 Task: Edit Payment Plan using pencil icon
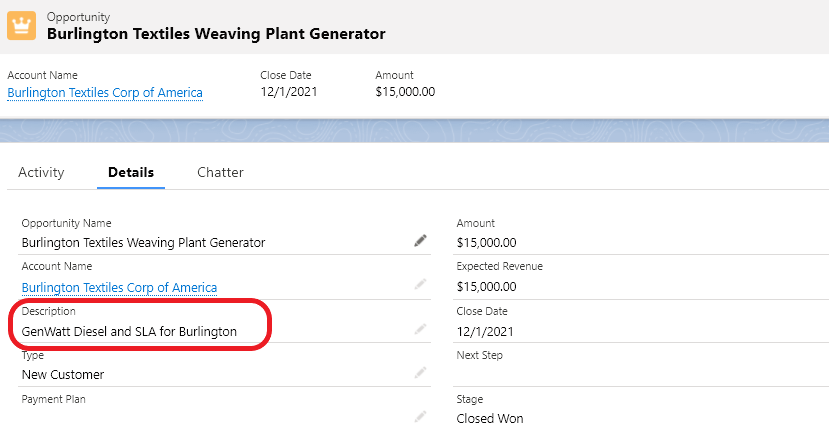421,416
